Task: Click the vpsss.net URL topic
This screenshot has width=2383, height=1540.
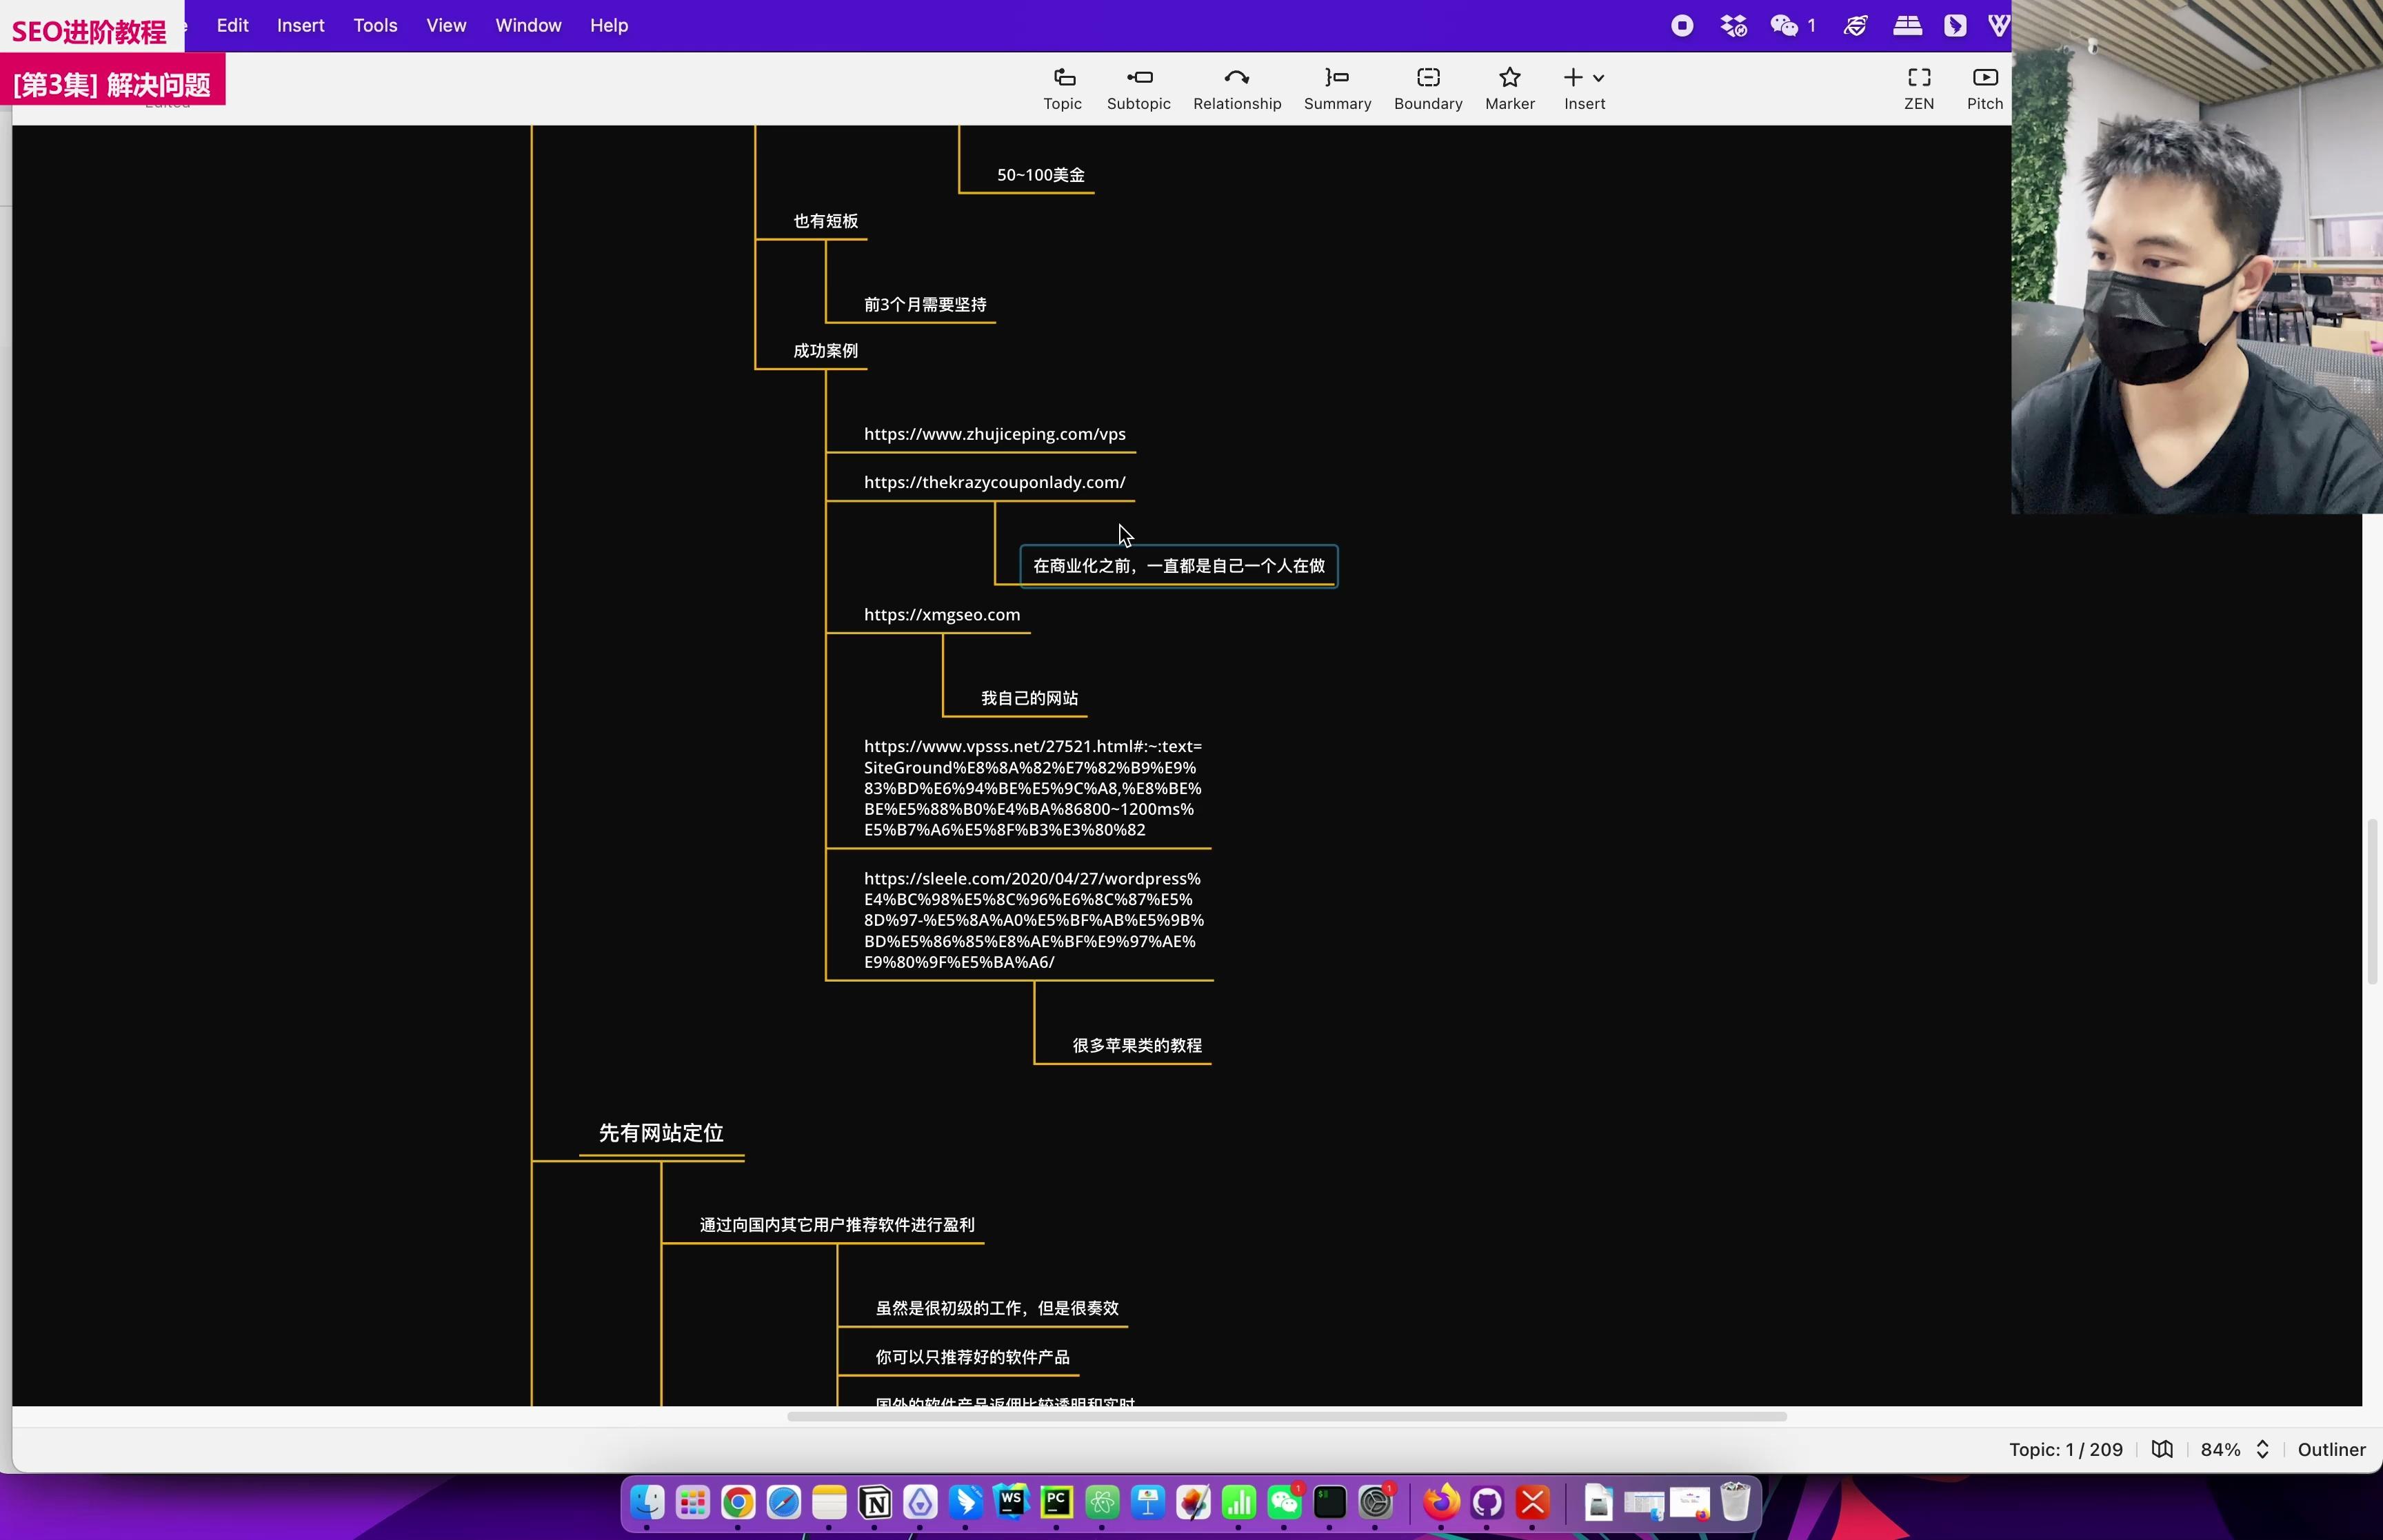Action: click(1032, 788)
